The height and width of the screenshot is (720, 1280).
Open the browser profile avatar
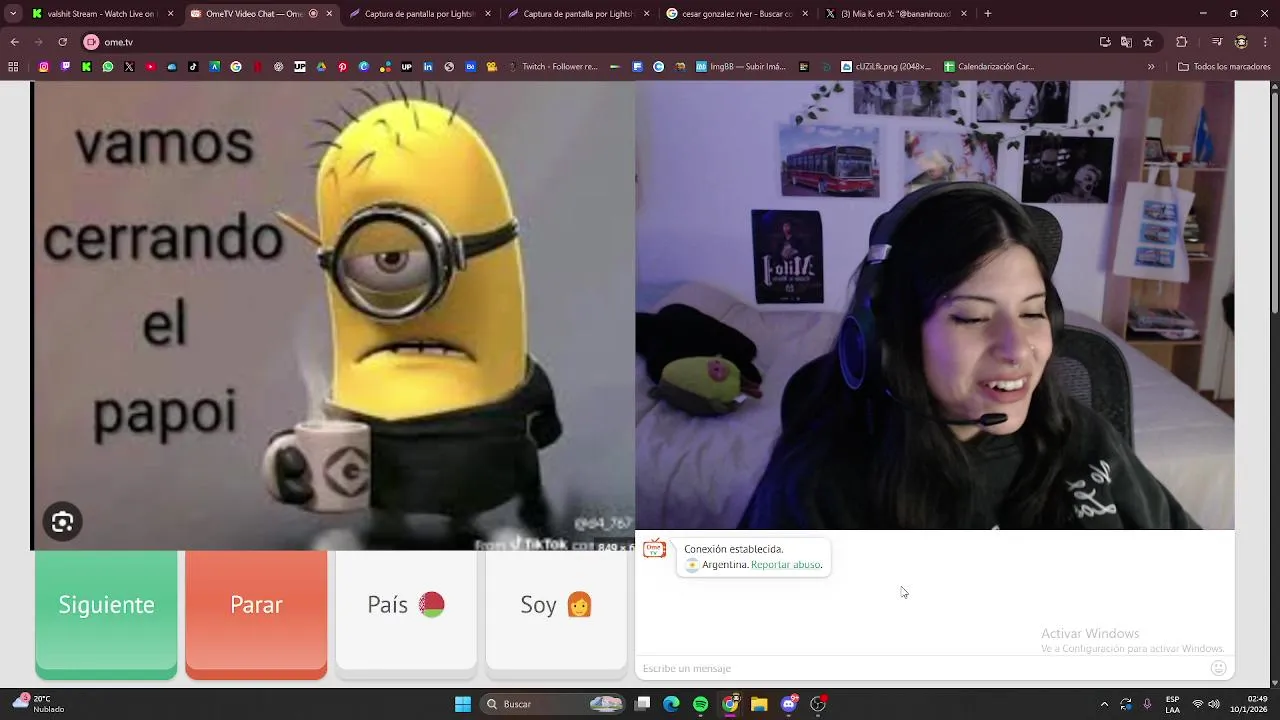point(1241,42)
